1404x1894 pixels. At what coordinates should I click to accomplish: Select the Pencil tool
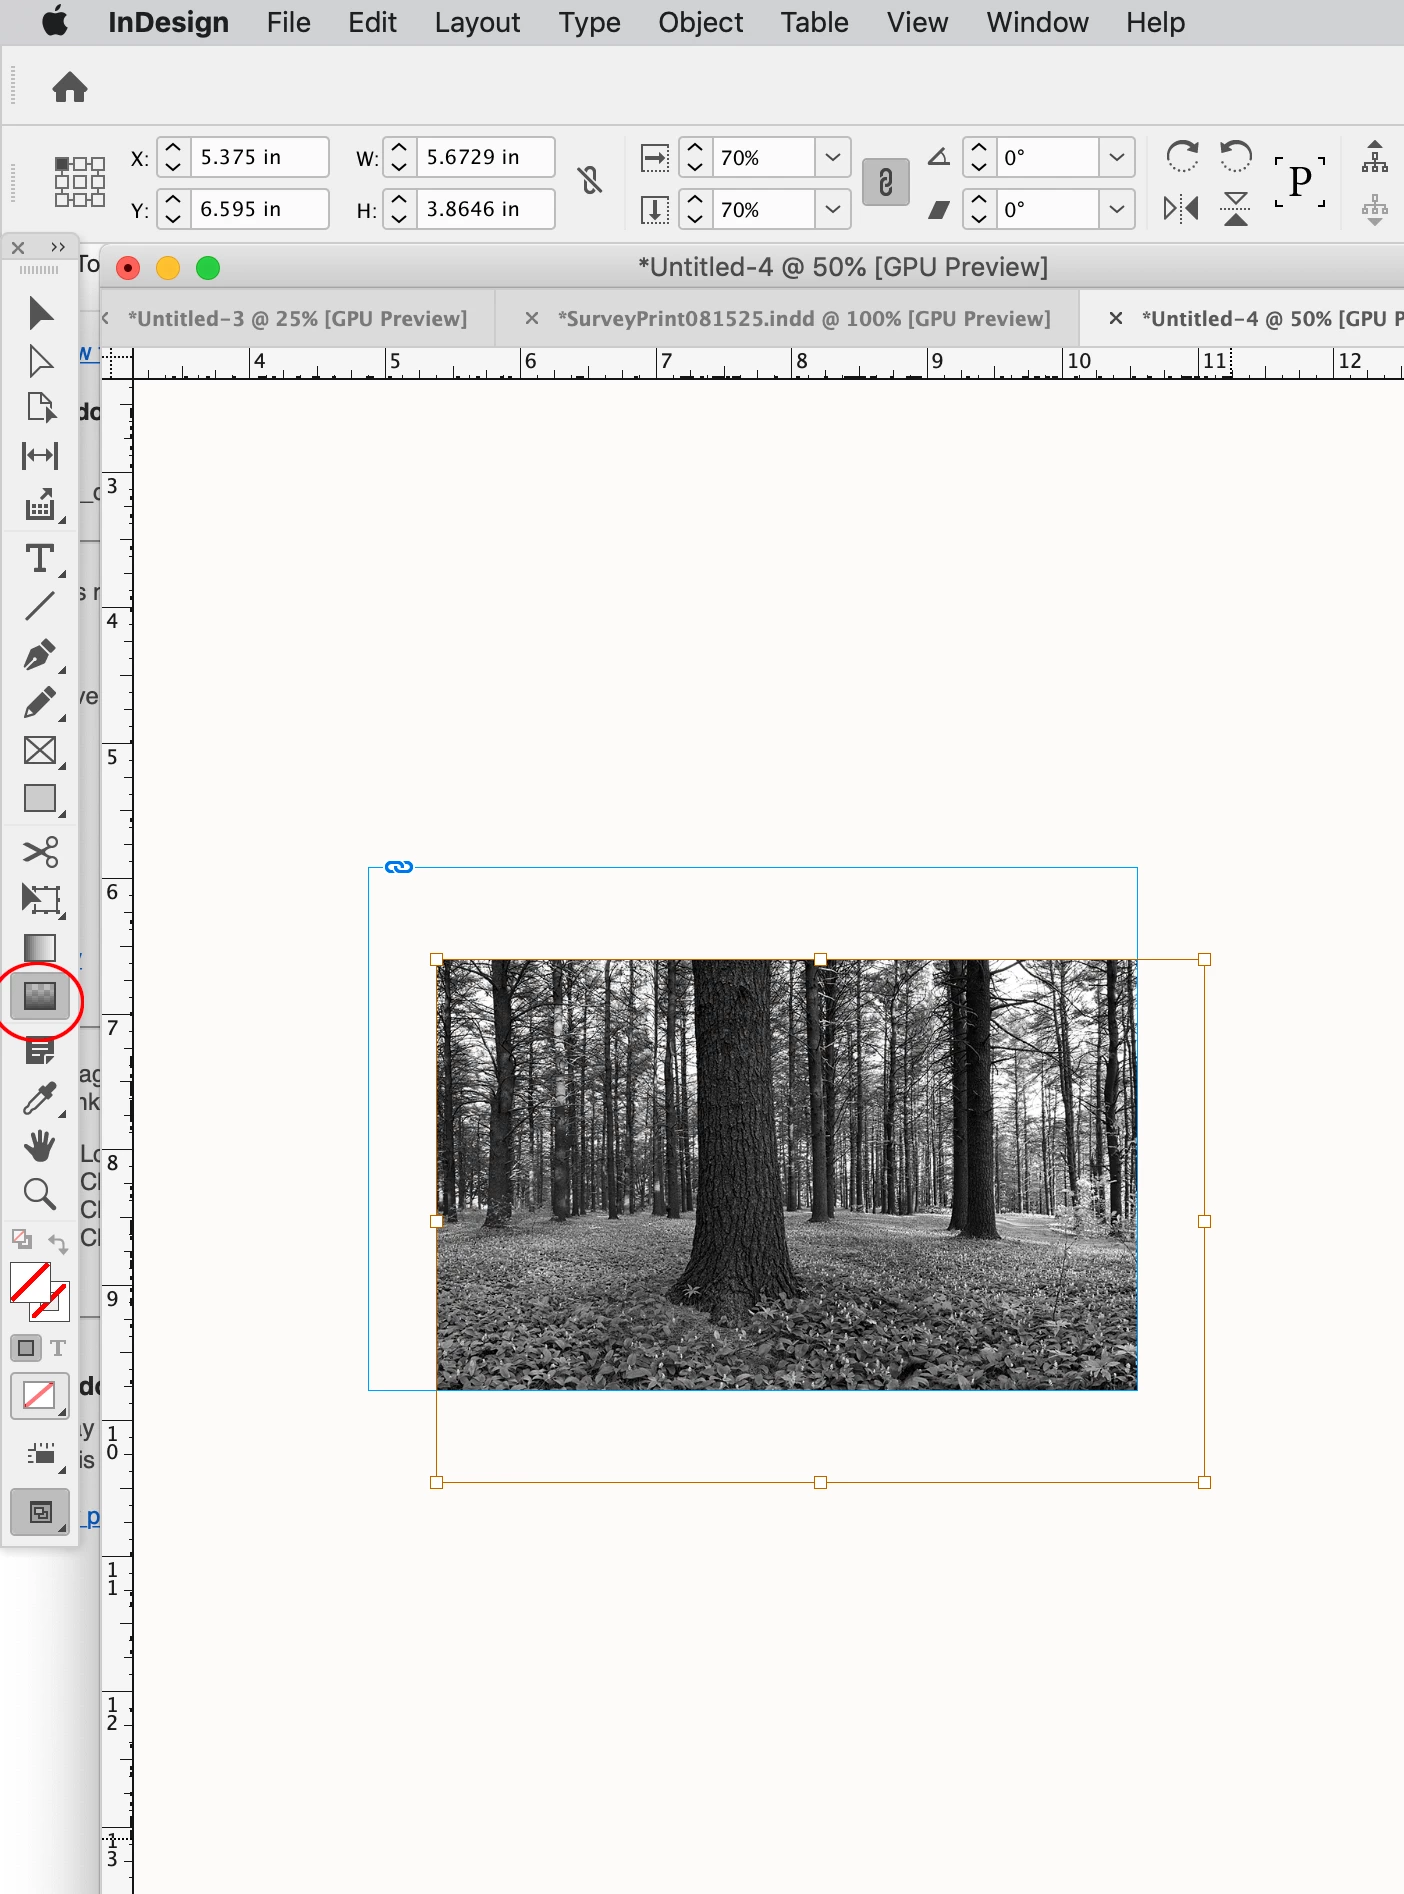point(40,703)
